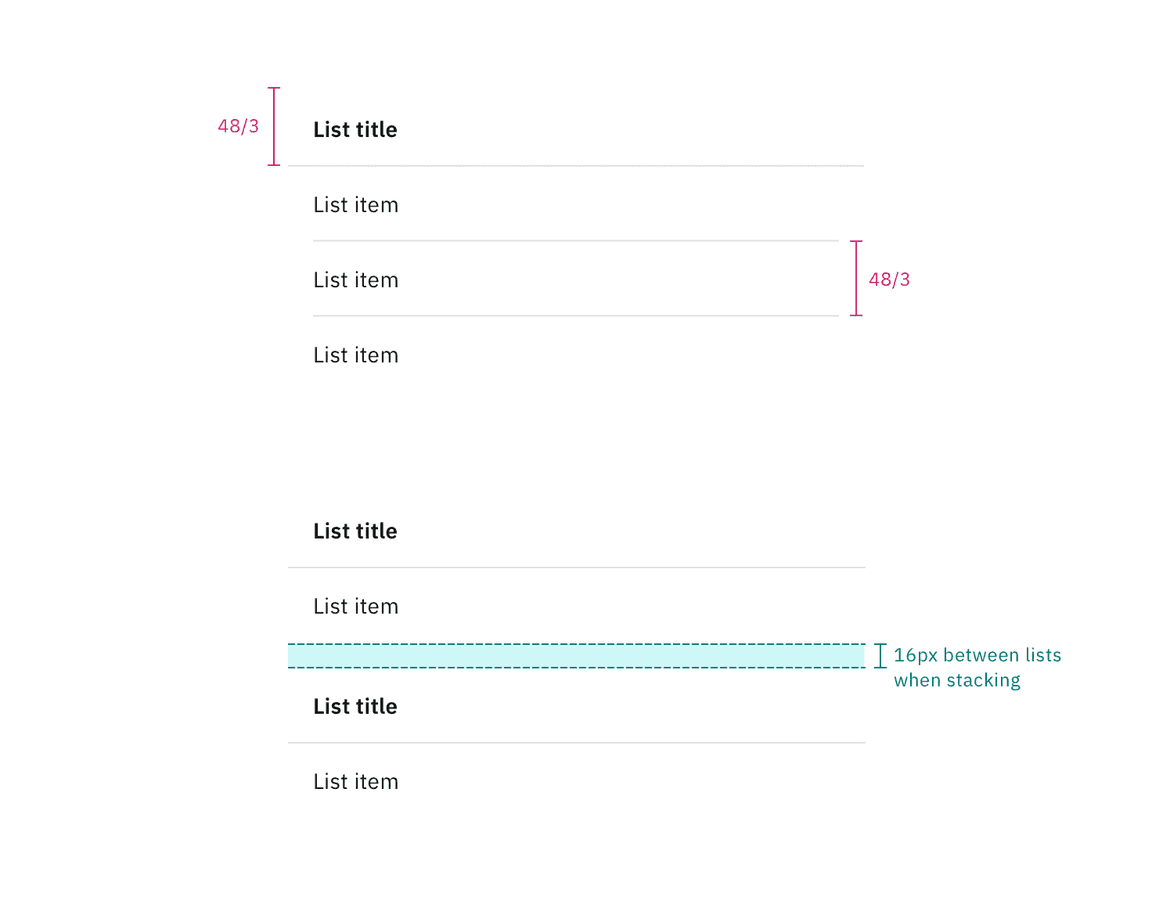
Task: Click the "List title" heading below the teal band
Action: click(355, 707)
